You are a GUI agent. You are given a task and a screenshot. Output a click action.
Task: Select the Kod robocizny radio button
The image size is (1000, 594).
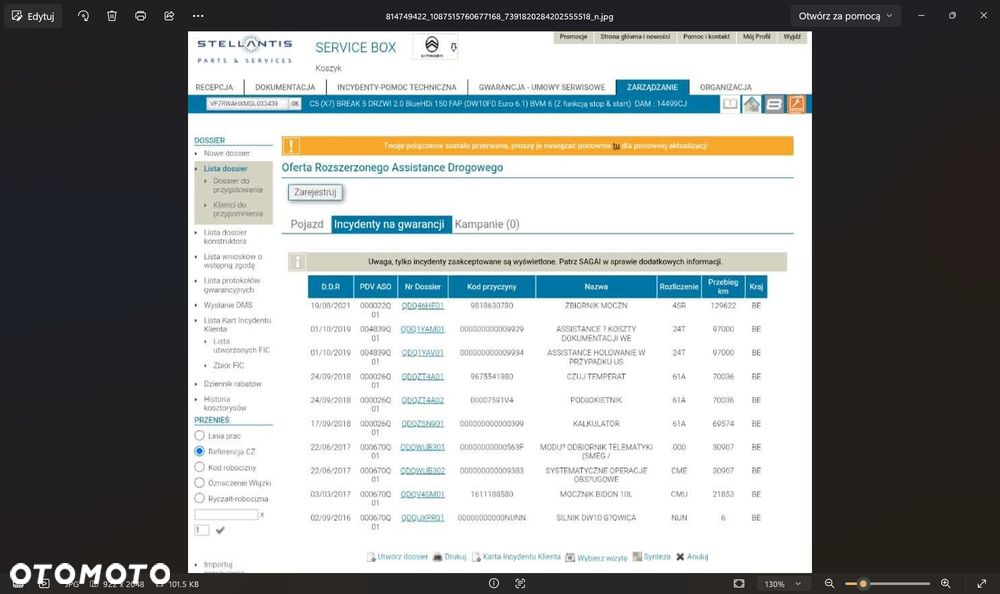tap(200, 467)
